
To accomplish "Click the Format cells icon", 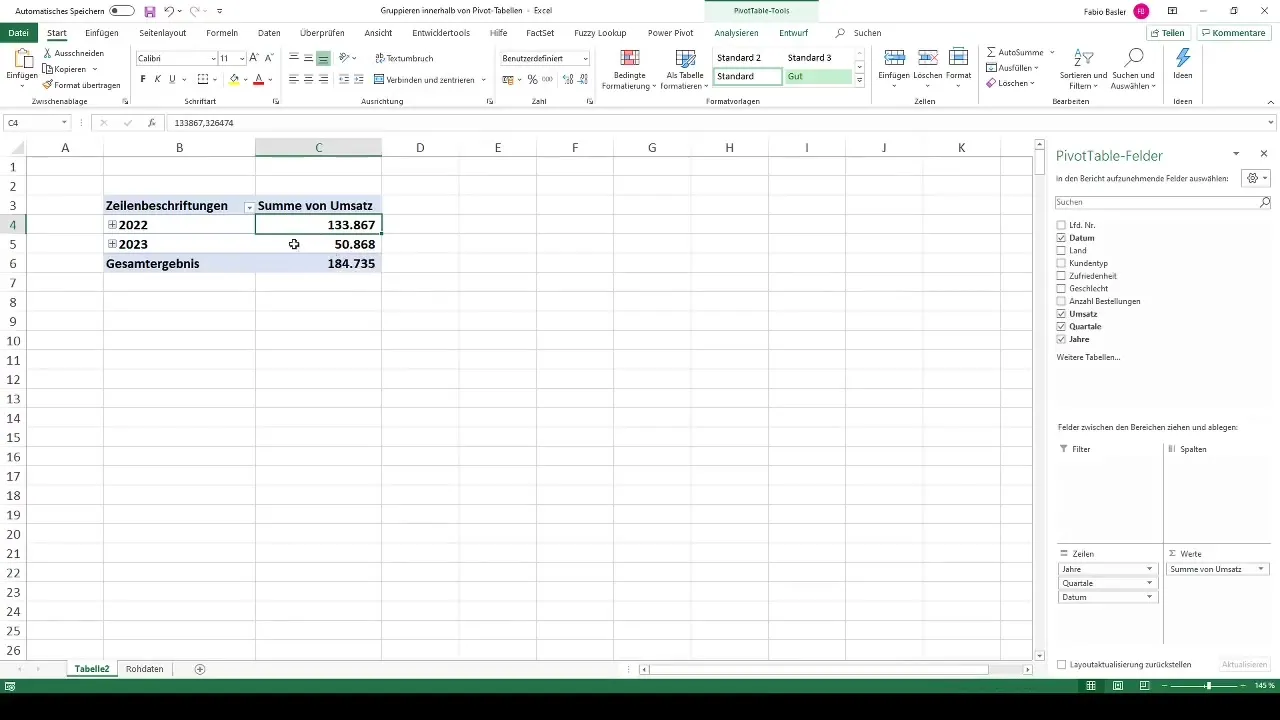I will [959, 58].
